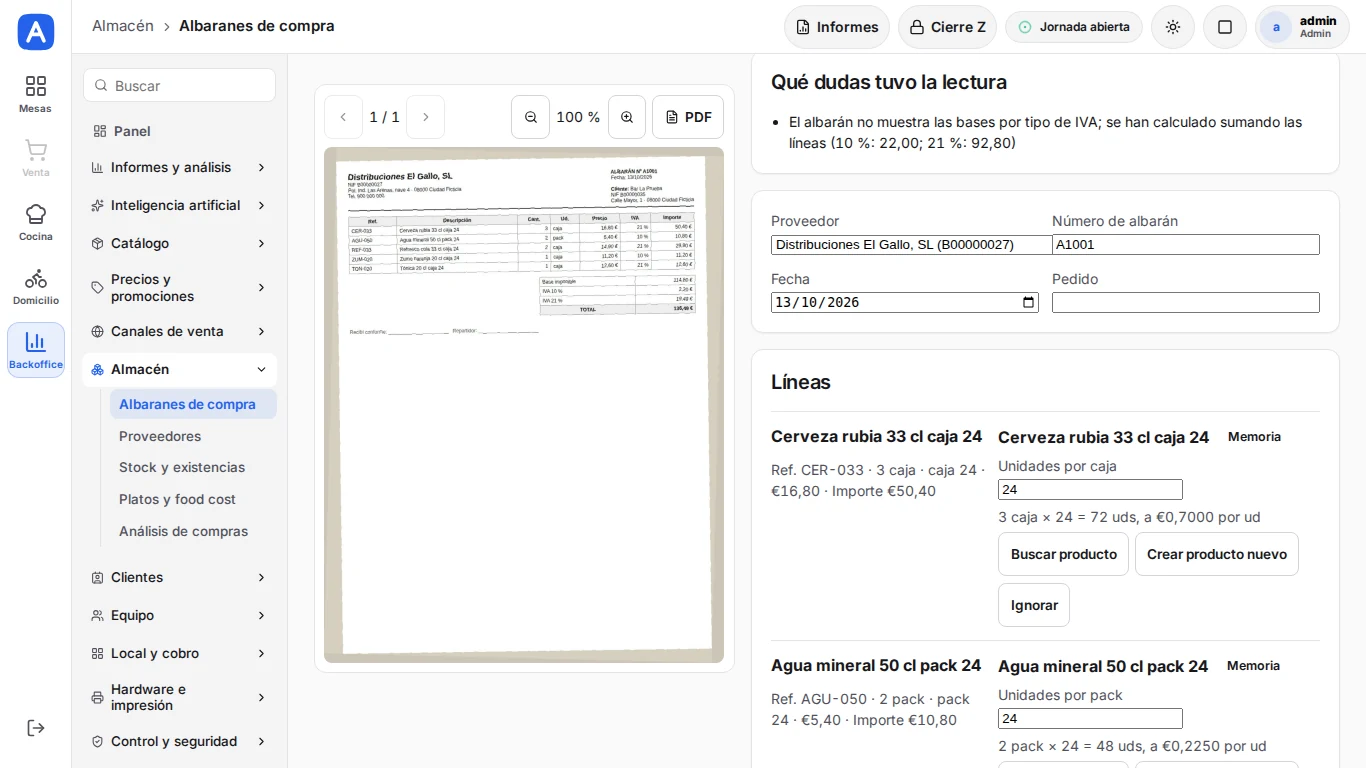Viewport: 1366px width, 768px height.
Task: Click the Buscar search field
Action: [180, 85]
